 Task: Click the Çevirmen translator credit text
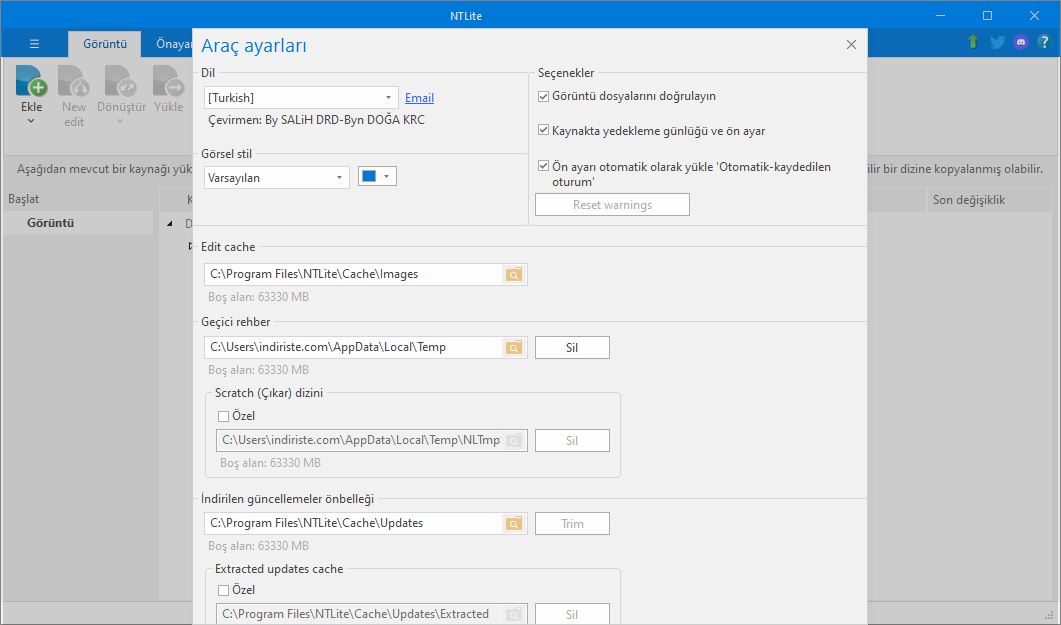click(317, 120)
